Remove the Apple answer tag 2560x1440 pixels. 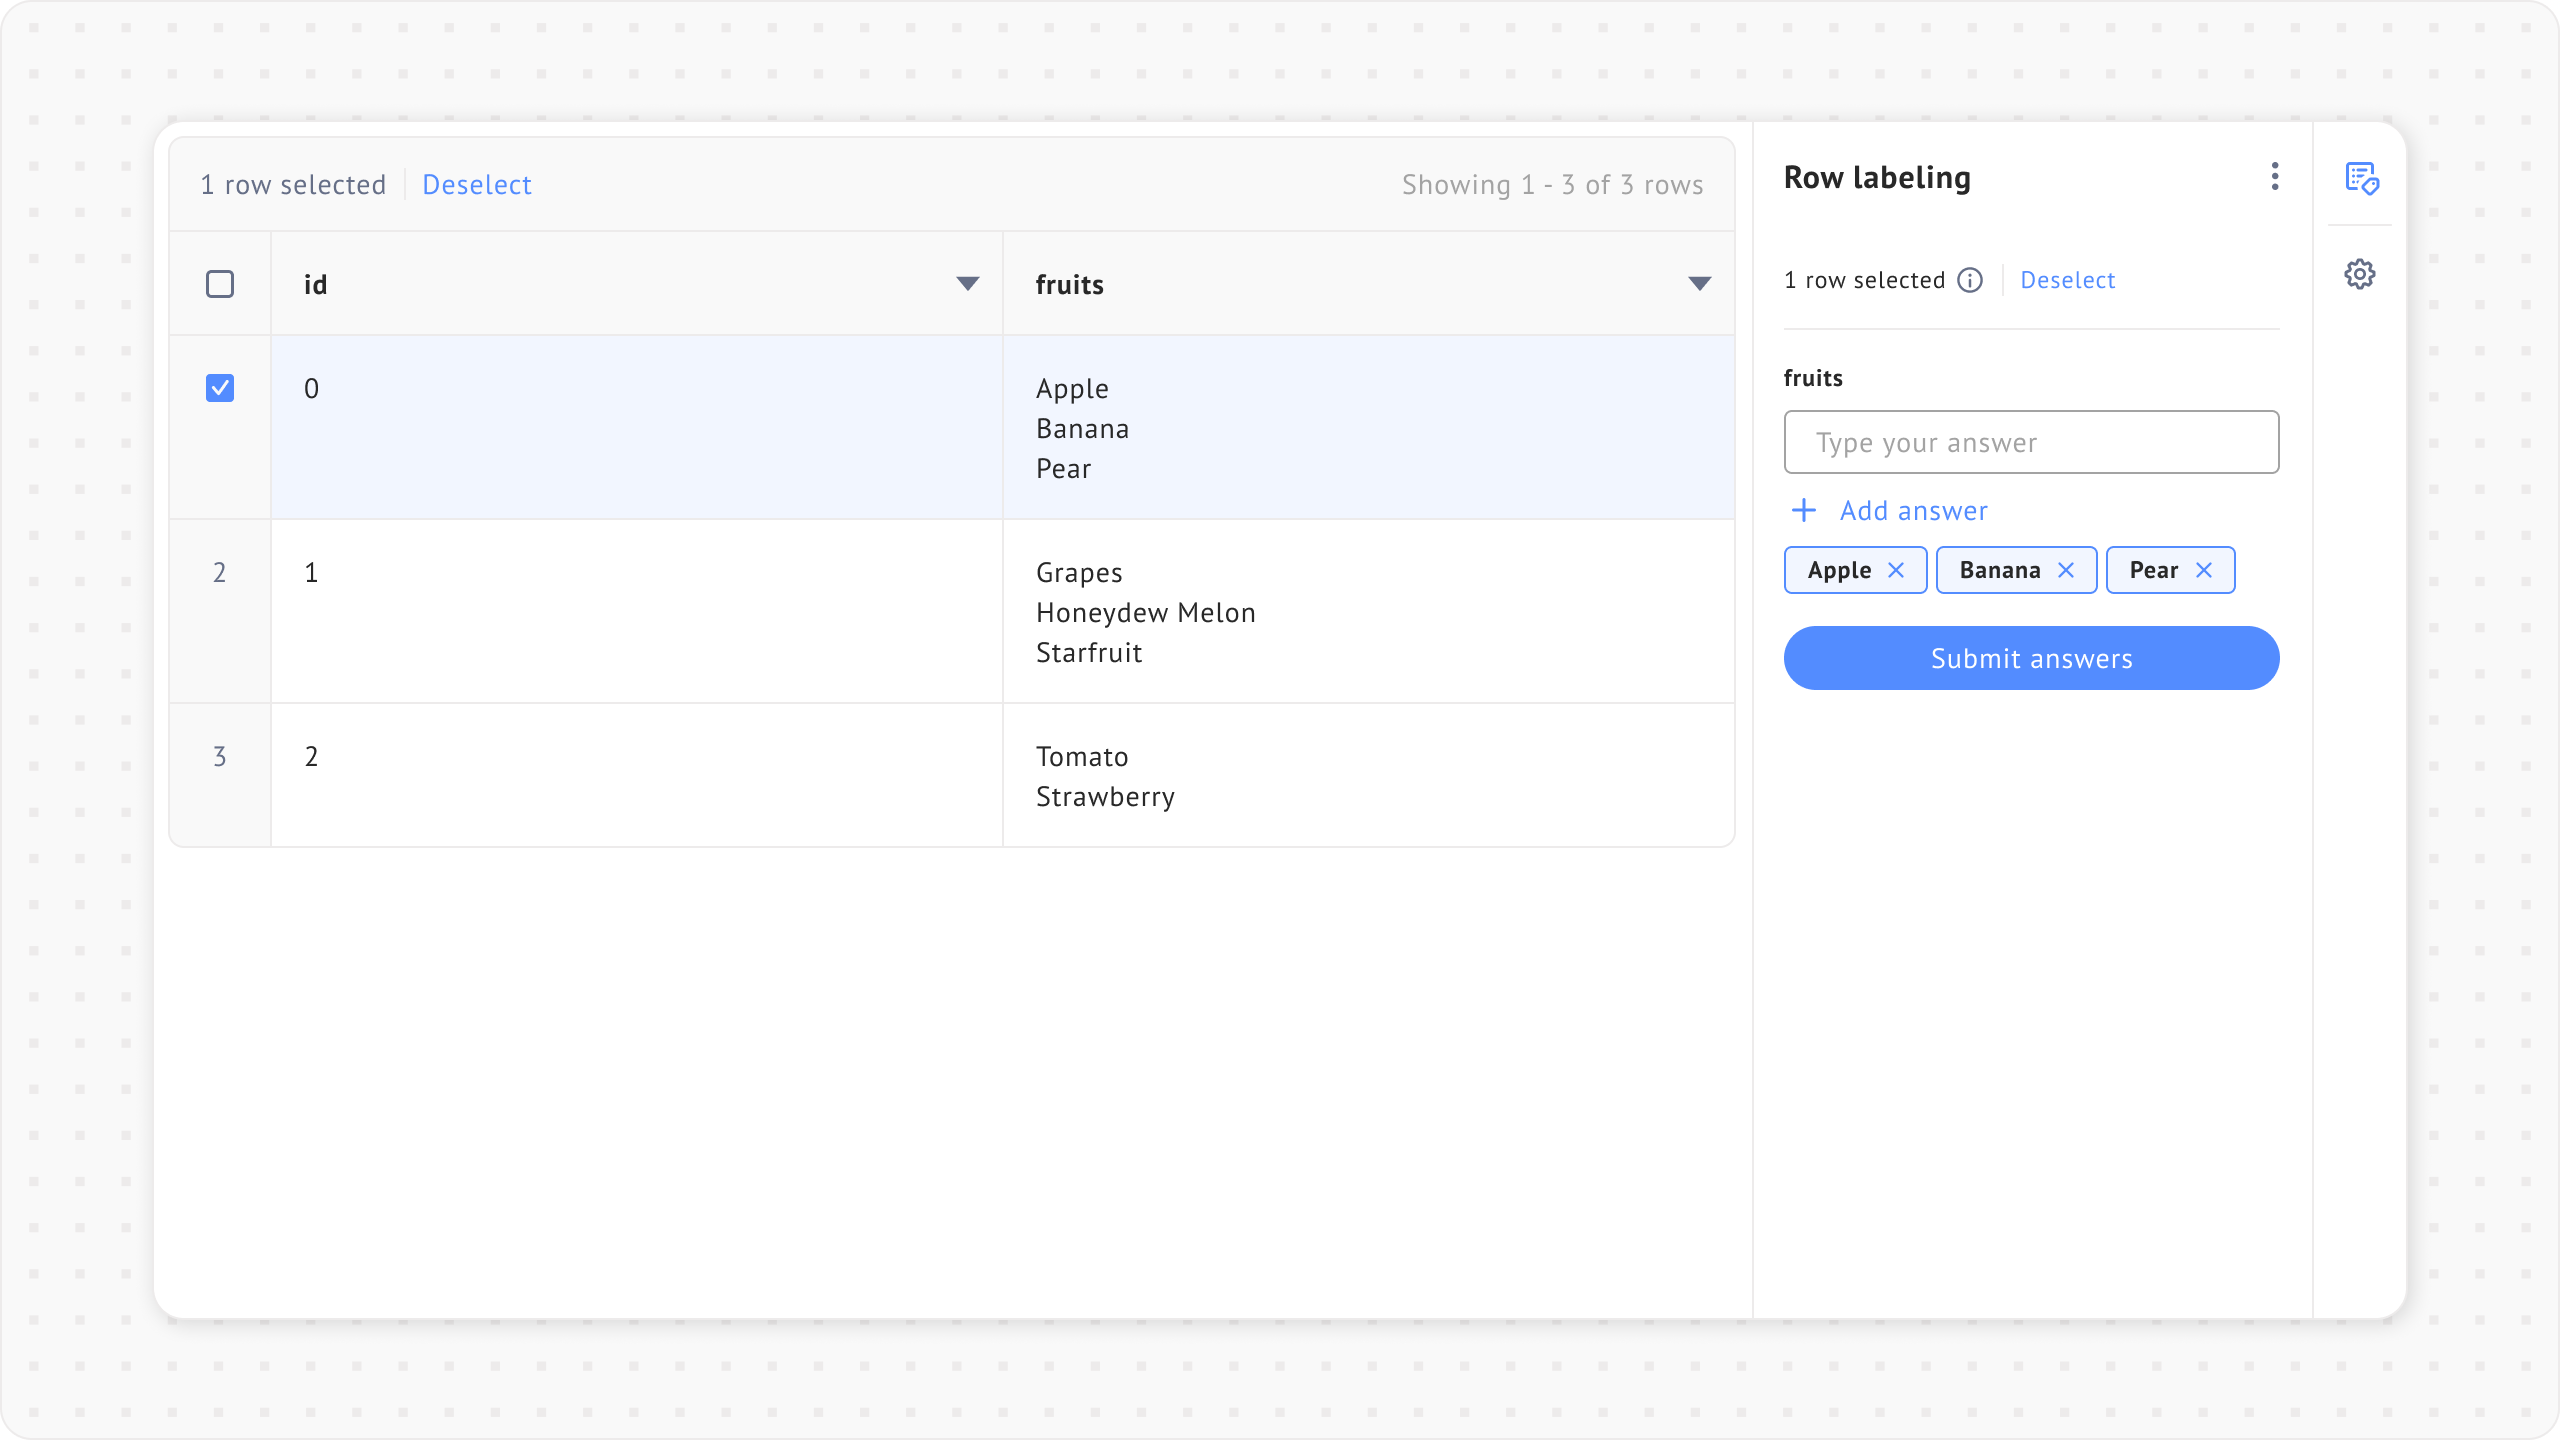tap(1896, 570)
